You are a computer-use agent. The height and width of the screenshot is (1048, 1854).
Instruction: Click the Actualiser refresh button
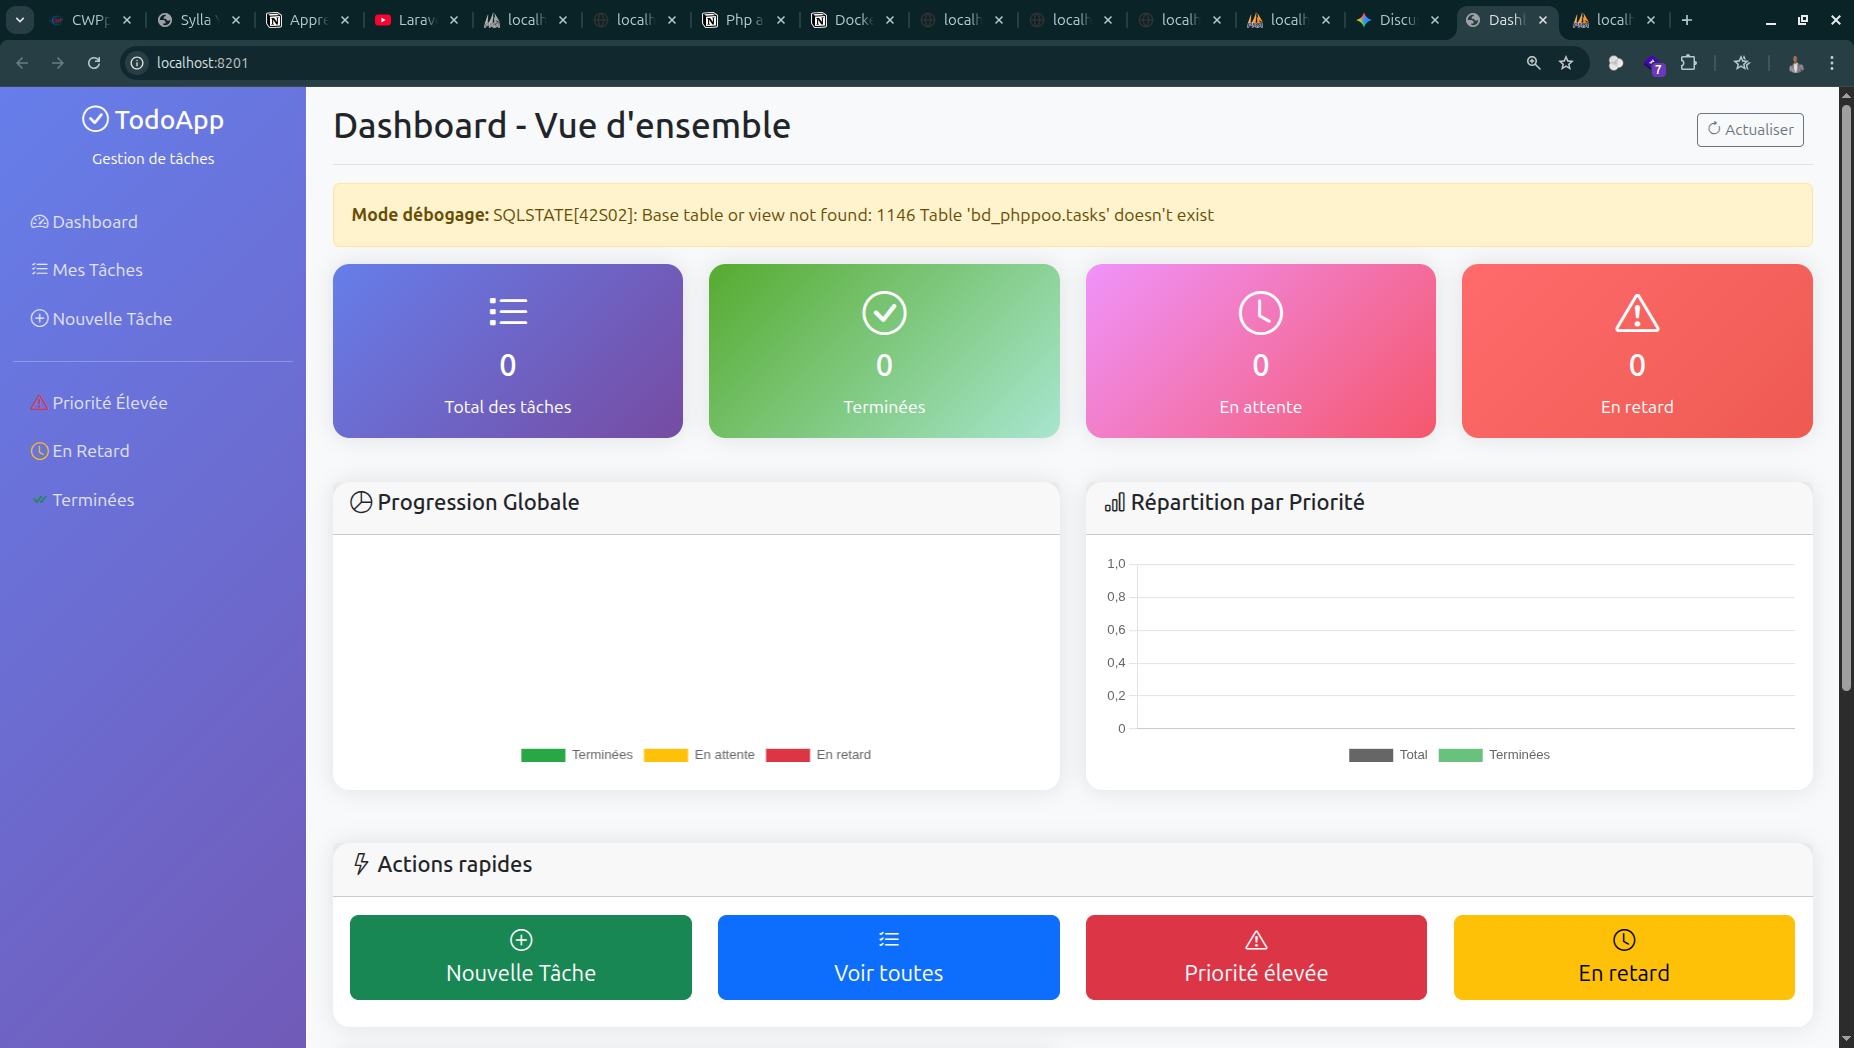pos(1750,130)
